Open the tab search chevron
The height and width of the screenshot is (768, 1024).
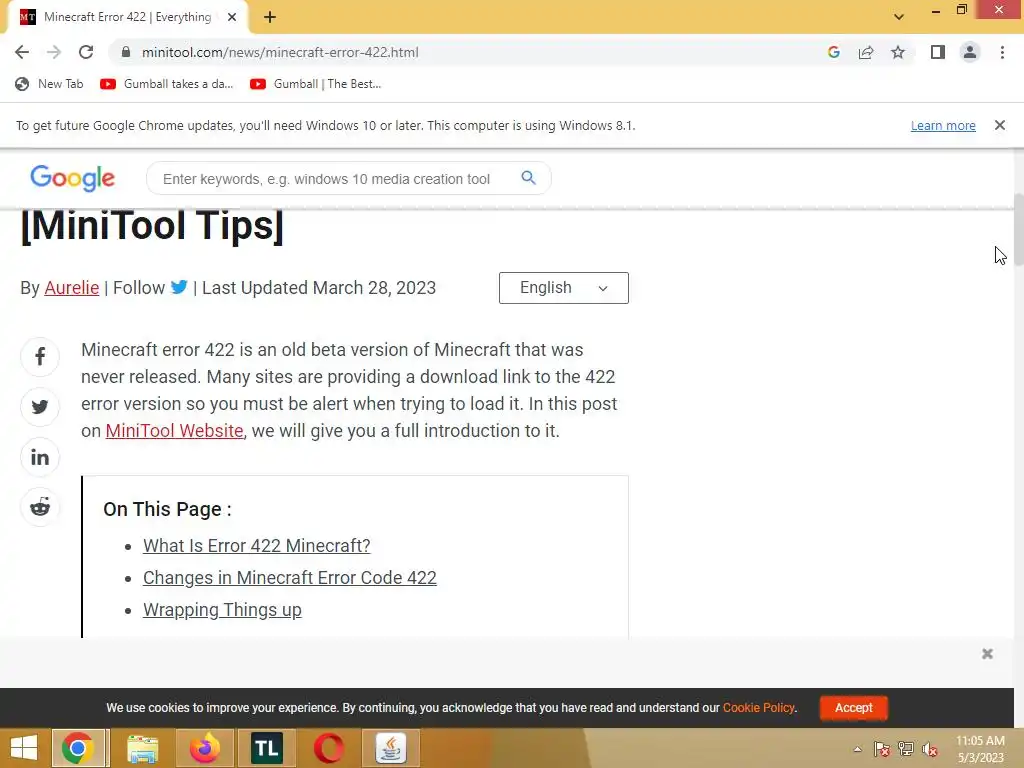point(899,17)
